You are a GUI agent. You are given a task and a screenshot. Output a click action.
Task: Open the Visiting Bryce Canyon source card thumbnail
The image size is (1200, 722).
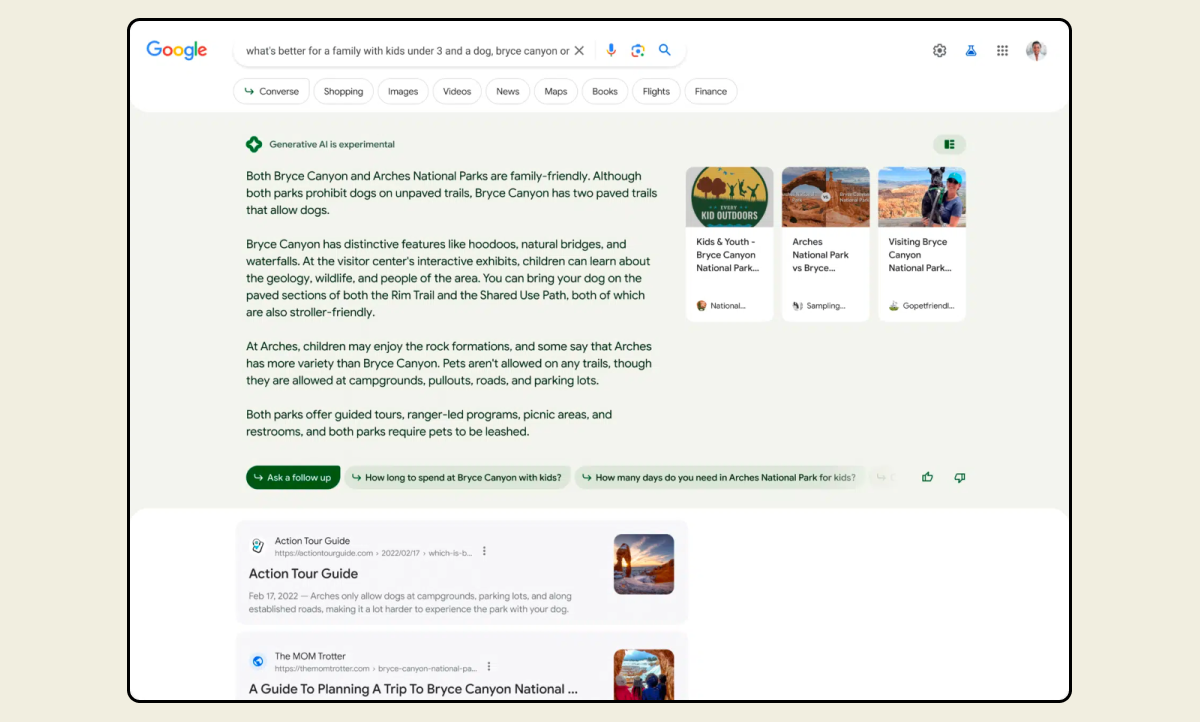click(921, 197)
